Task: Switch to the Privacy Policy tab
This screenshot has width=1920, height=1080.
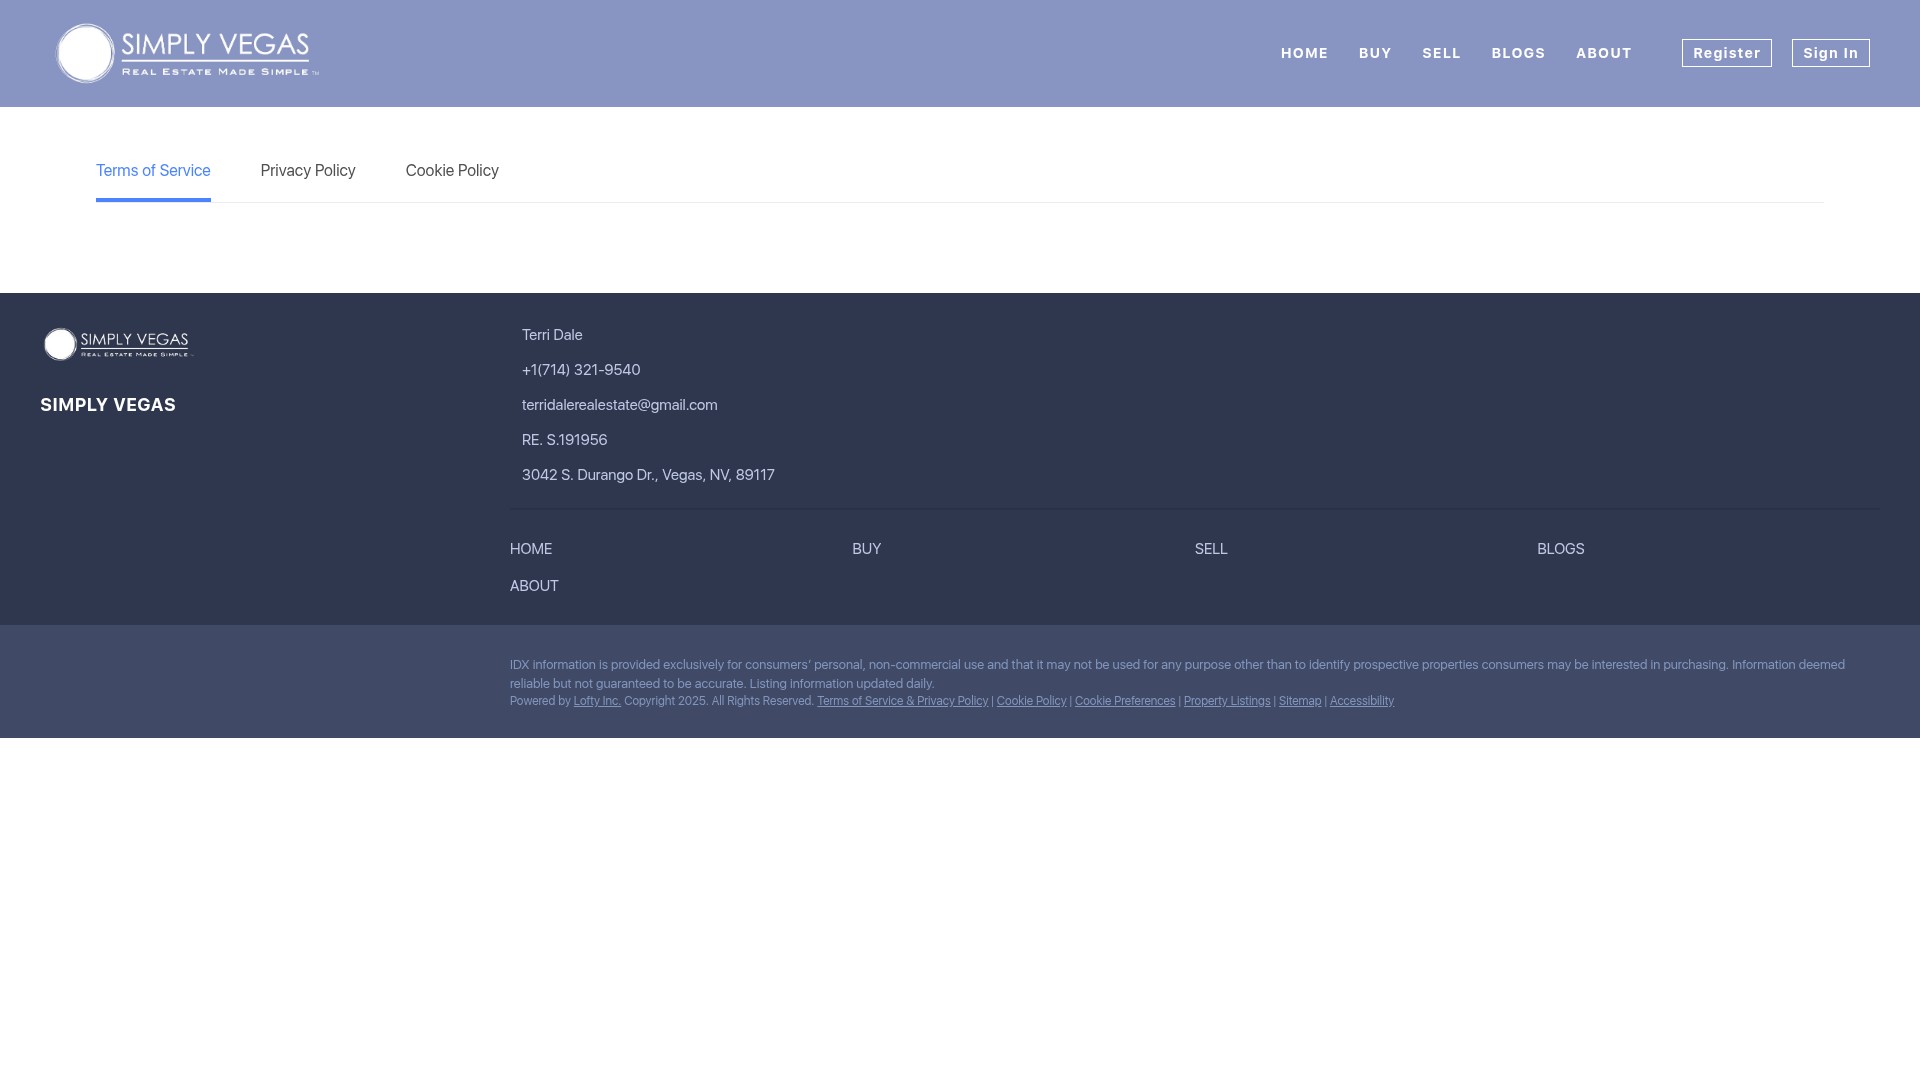Action: pyautogui.click(x=308, y=171)
